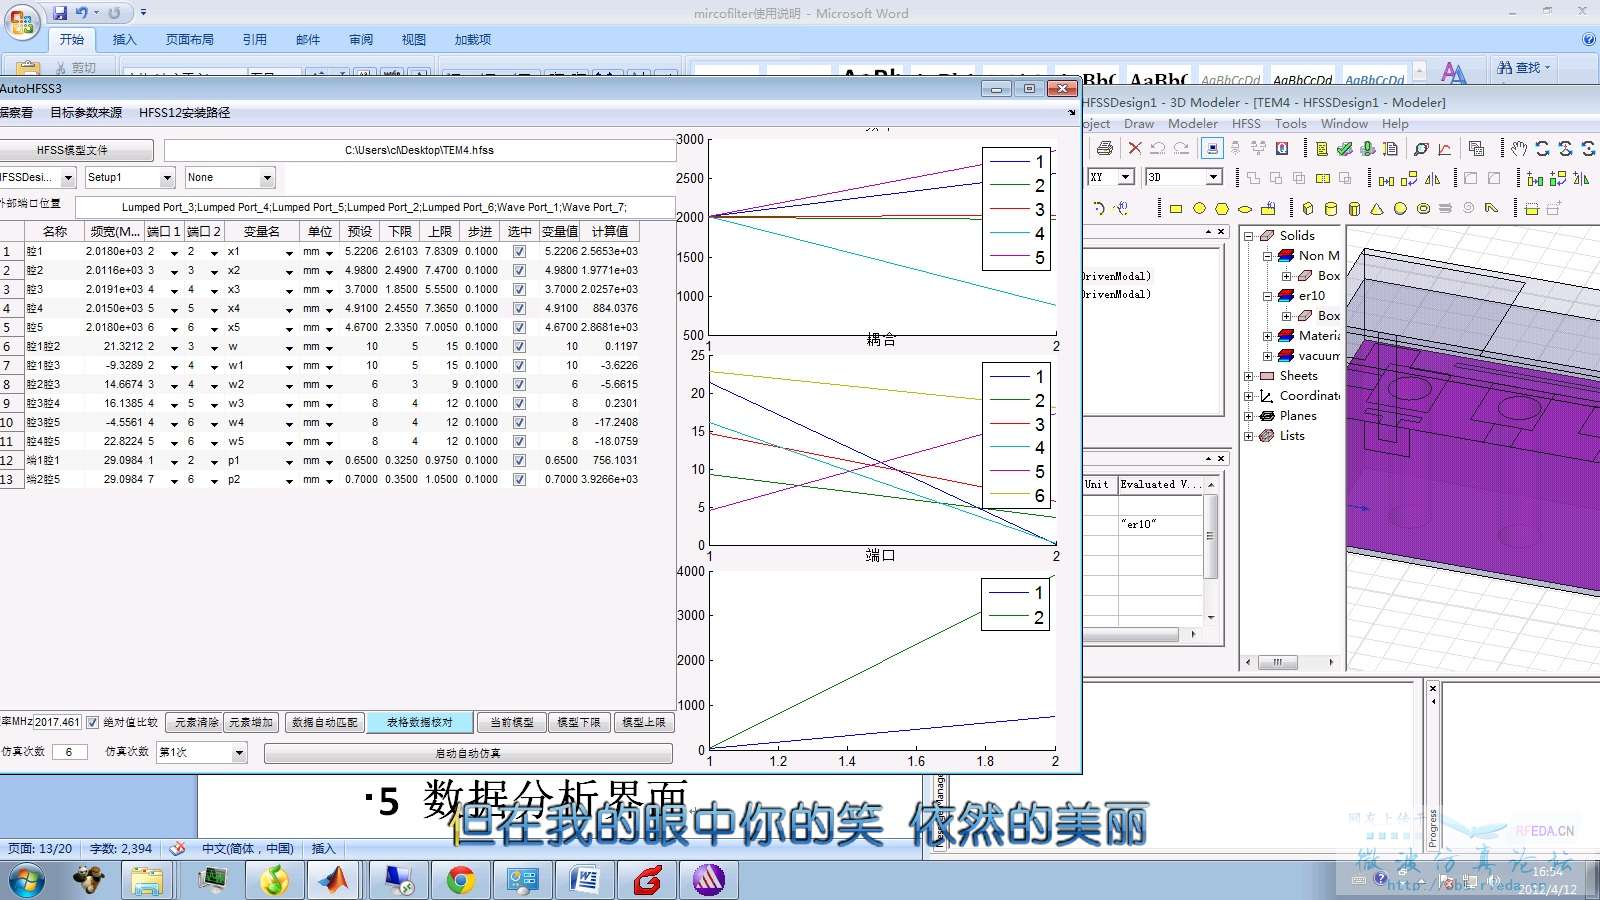Viewport: 1600px width, 900px height.
Task: Expand the Sheets tree node
Action: click(x=1249, y=376)
